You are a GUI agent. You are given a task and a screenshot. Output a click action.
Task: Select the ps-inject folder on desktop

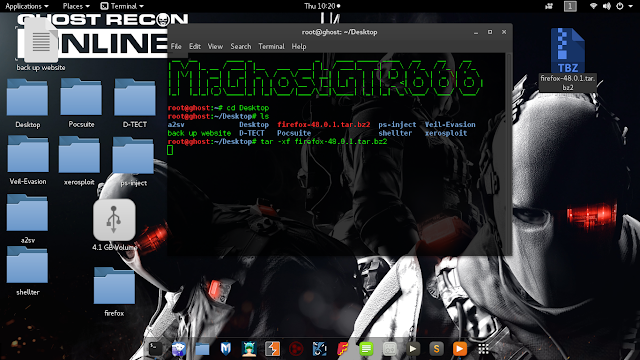pyautogui.click(x=133, y=162)
